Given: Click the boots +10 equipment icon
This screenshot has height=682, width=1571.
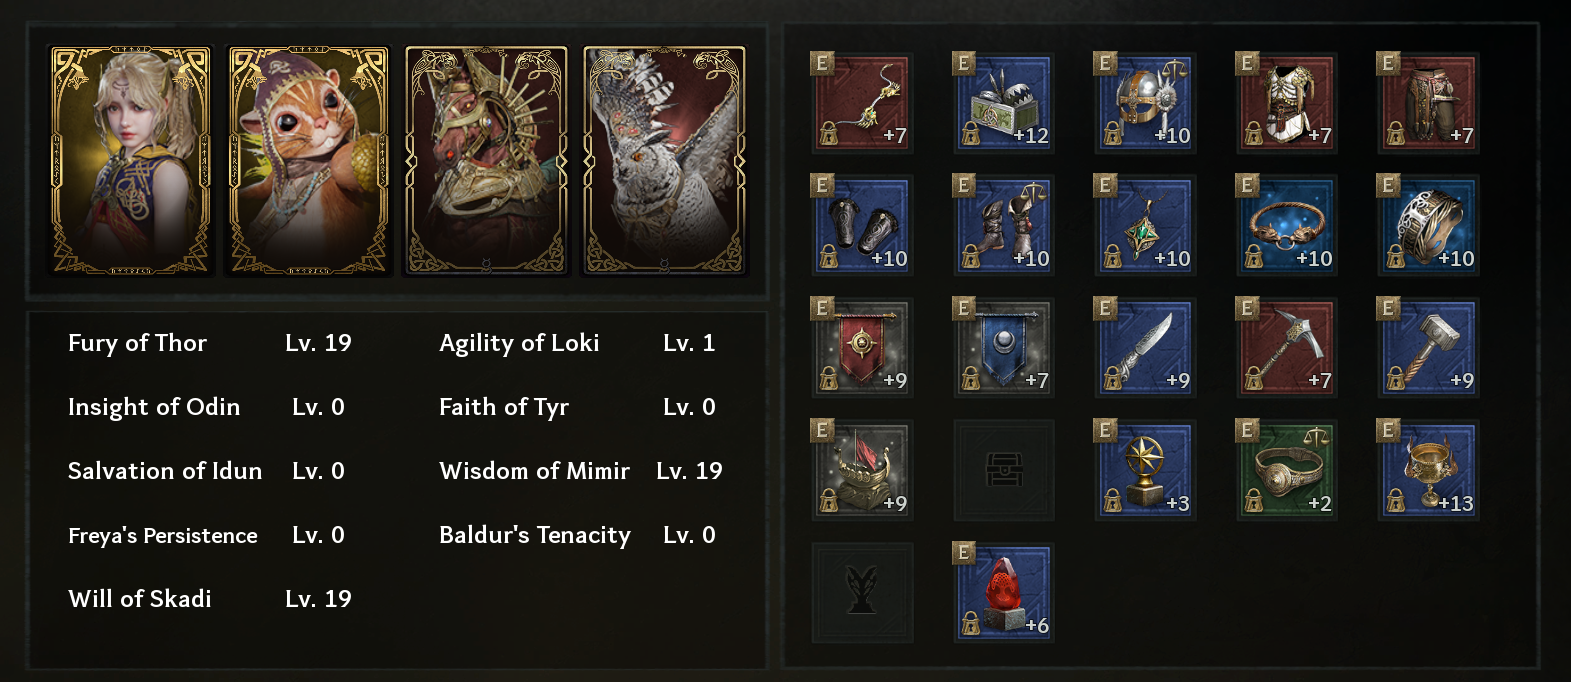Looking at the screenshot, I should coord(1003,226).
